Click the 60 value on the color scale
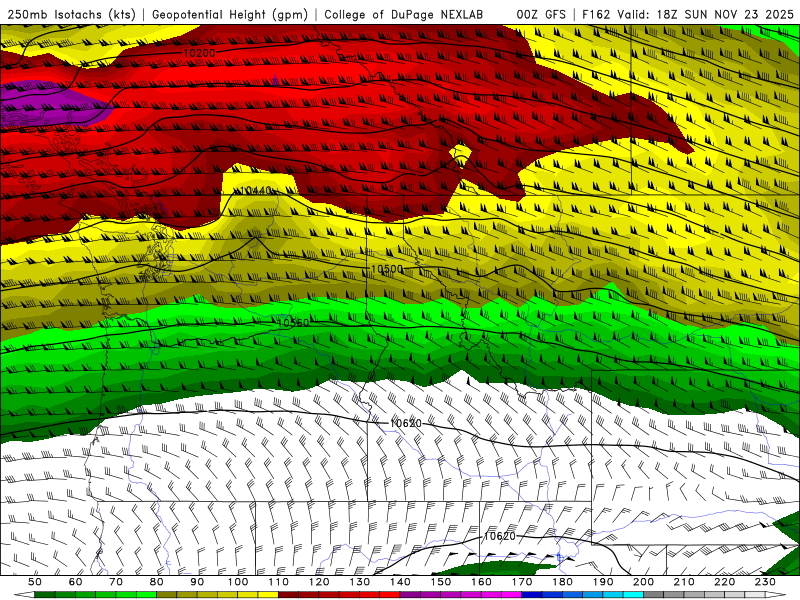Screen dimensions: 800x600 tap(76, 582)
